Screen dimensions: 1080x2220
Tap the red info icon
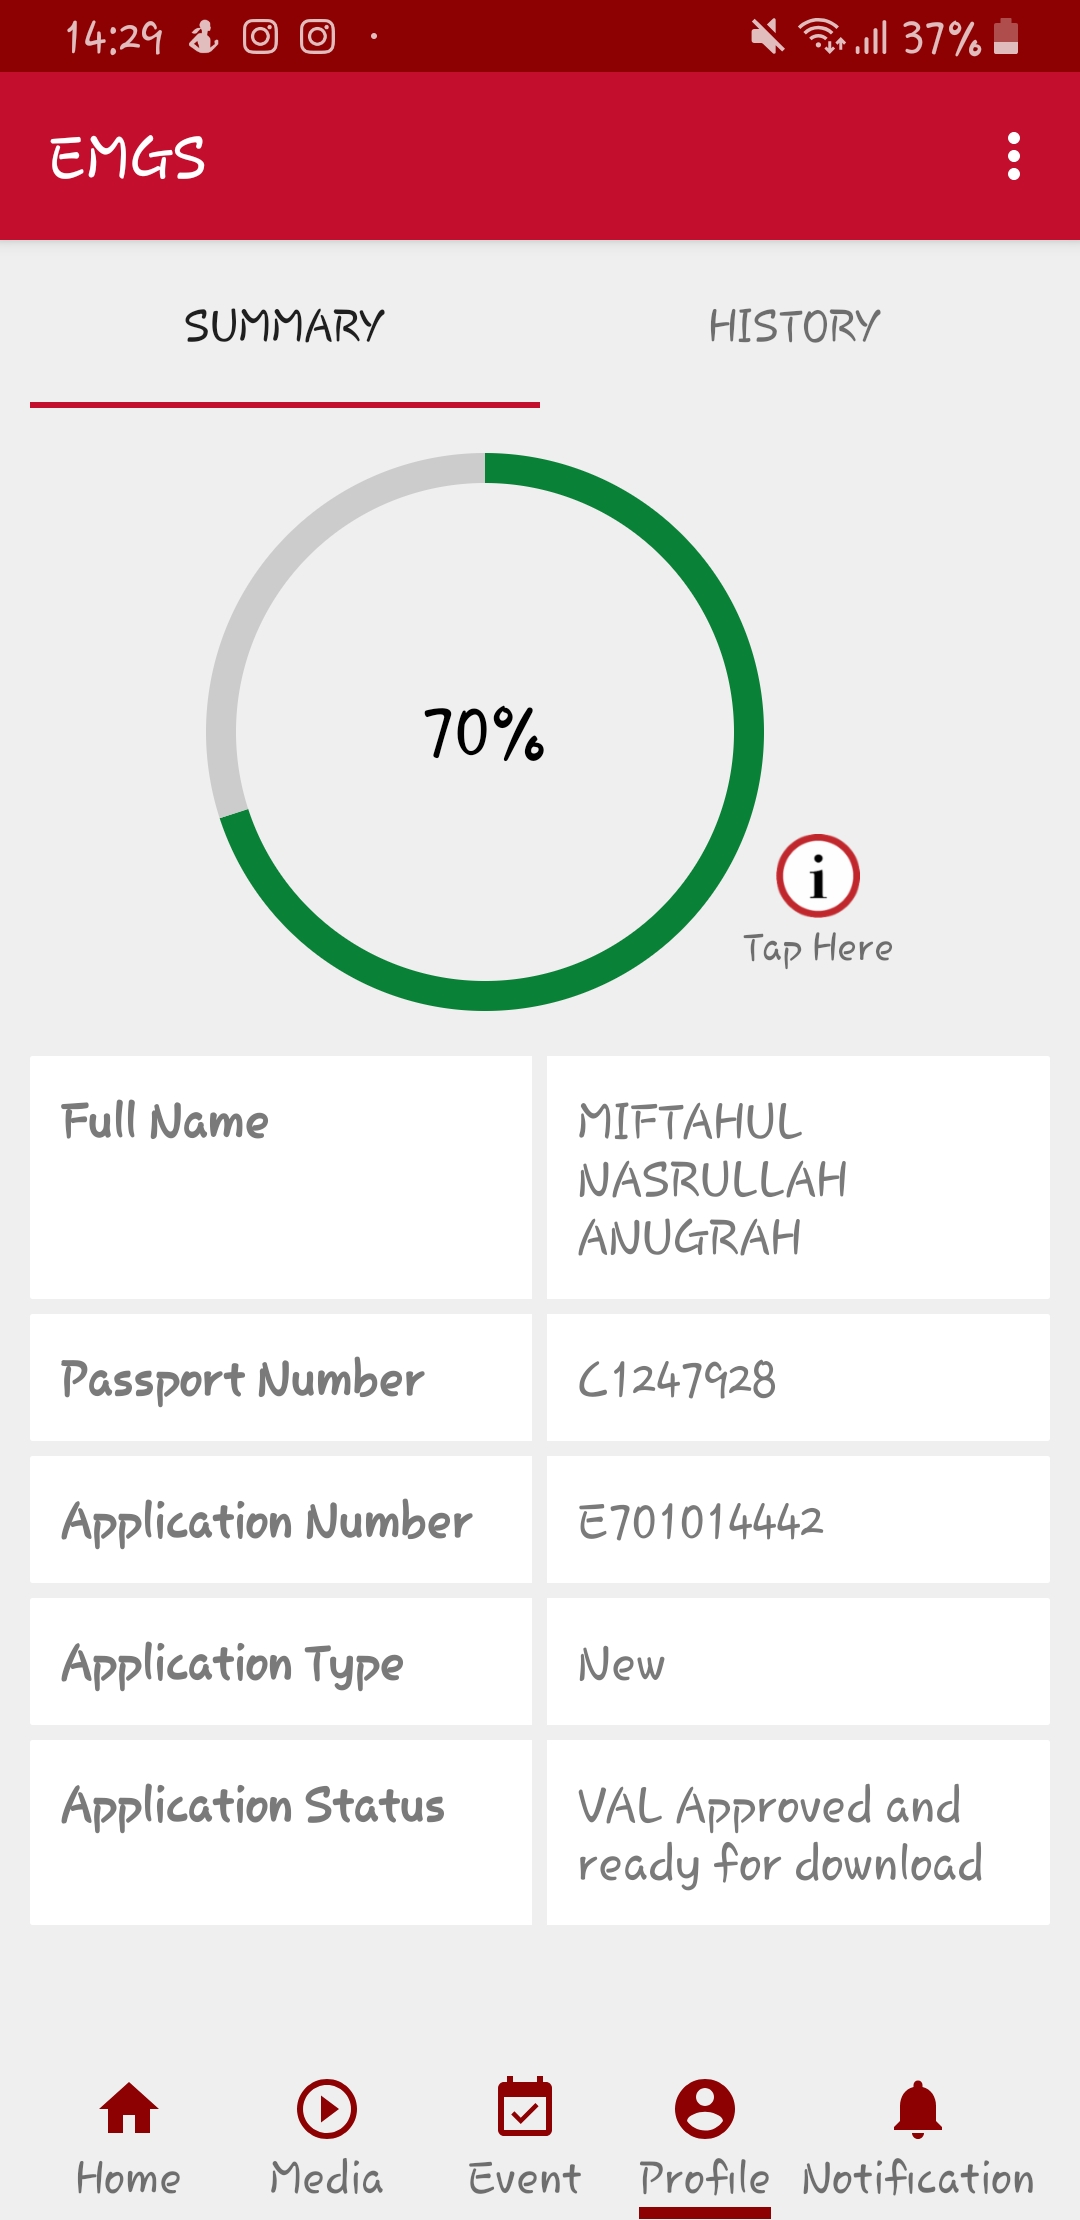817,876
